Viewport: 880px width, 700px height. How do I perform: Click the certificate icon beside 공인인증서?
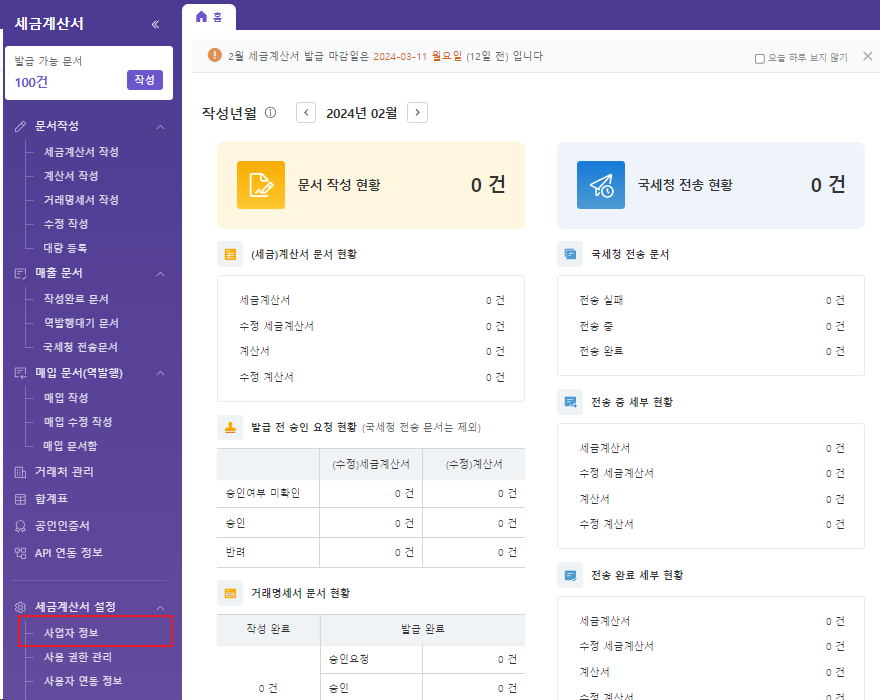pos(21,526)
